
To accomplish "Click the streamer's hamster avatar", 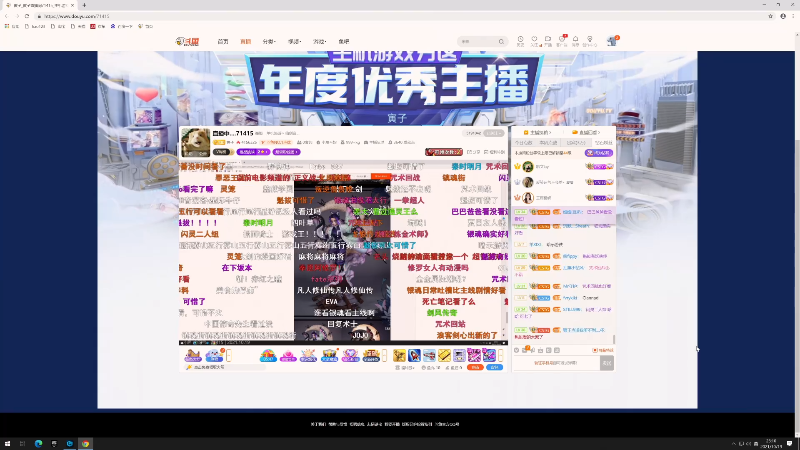I will pos(195,142).
